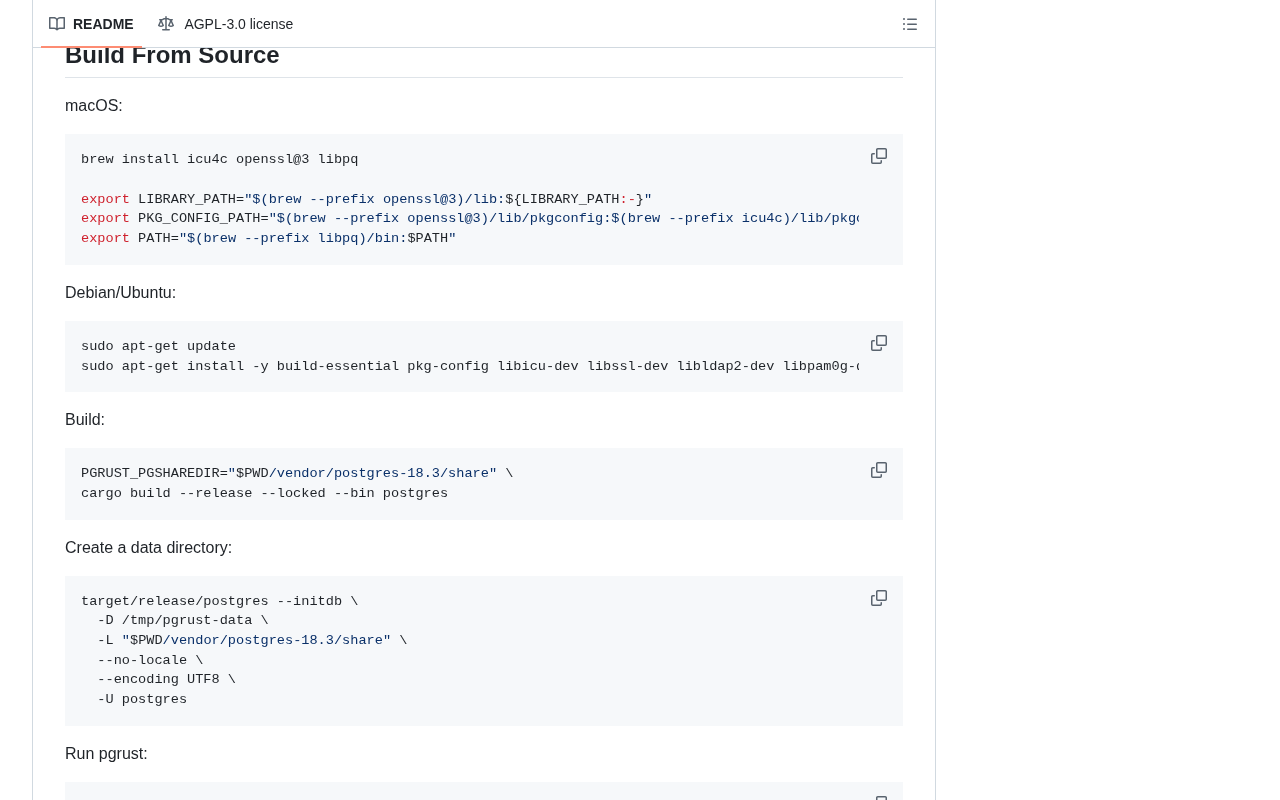Click the scales icon beside AGPL-3.0 license

pyautogui.click(x=166, y=24)
